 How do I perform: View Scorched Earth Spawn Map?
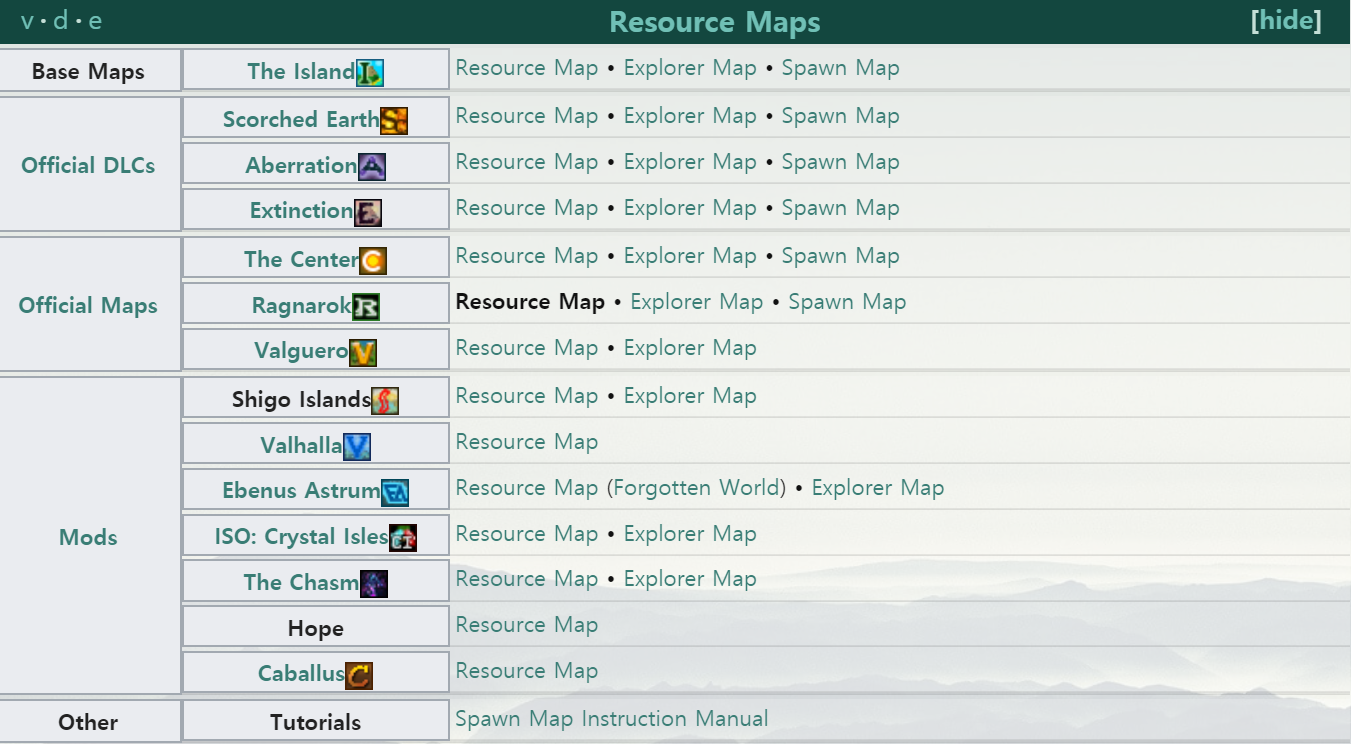pos(841,116)
